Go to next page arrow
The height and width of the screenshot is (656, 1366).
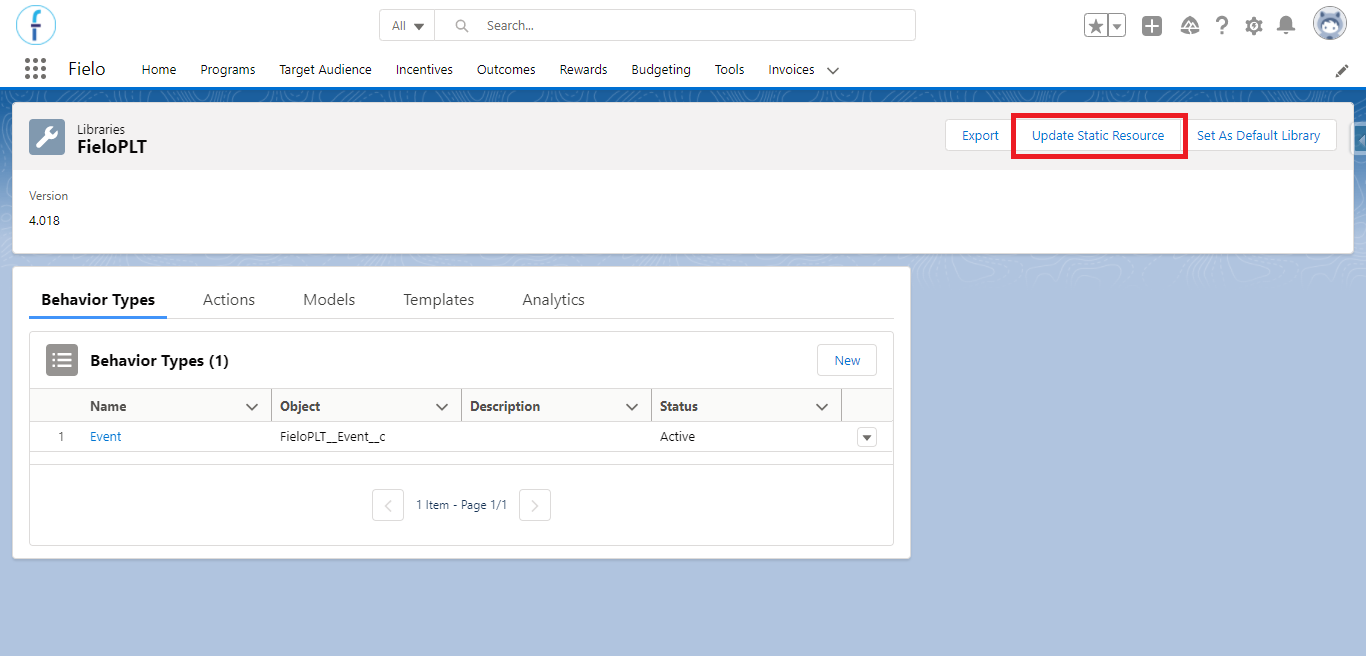(535, 505)
